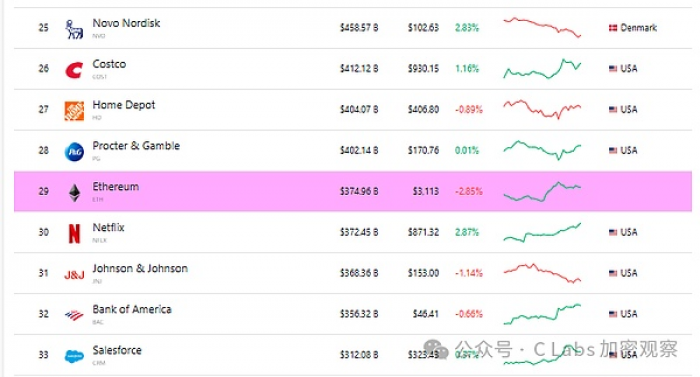Click the Ethereum price trend chart

click(542, 192)
